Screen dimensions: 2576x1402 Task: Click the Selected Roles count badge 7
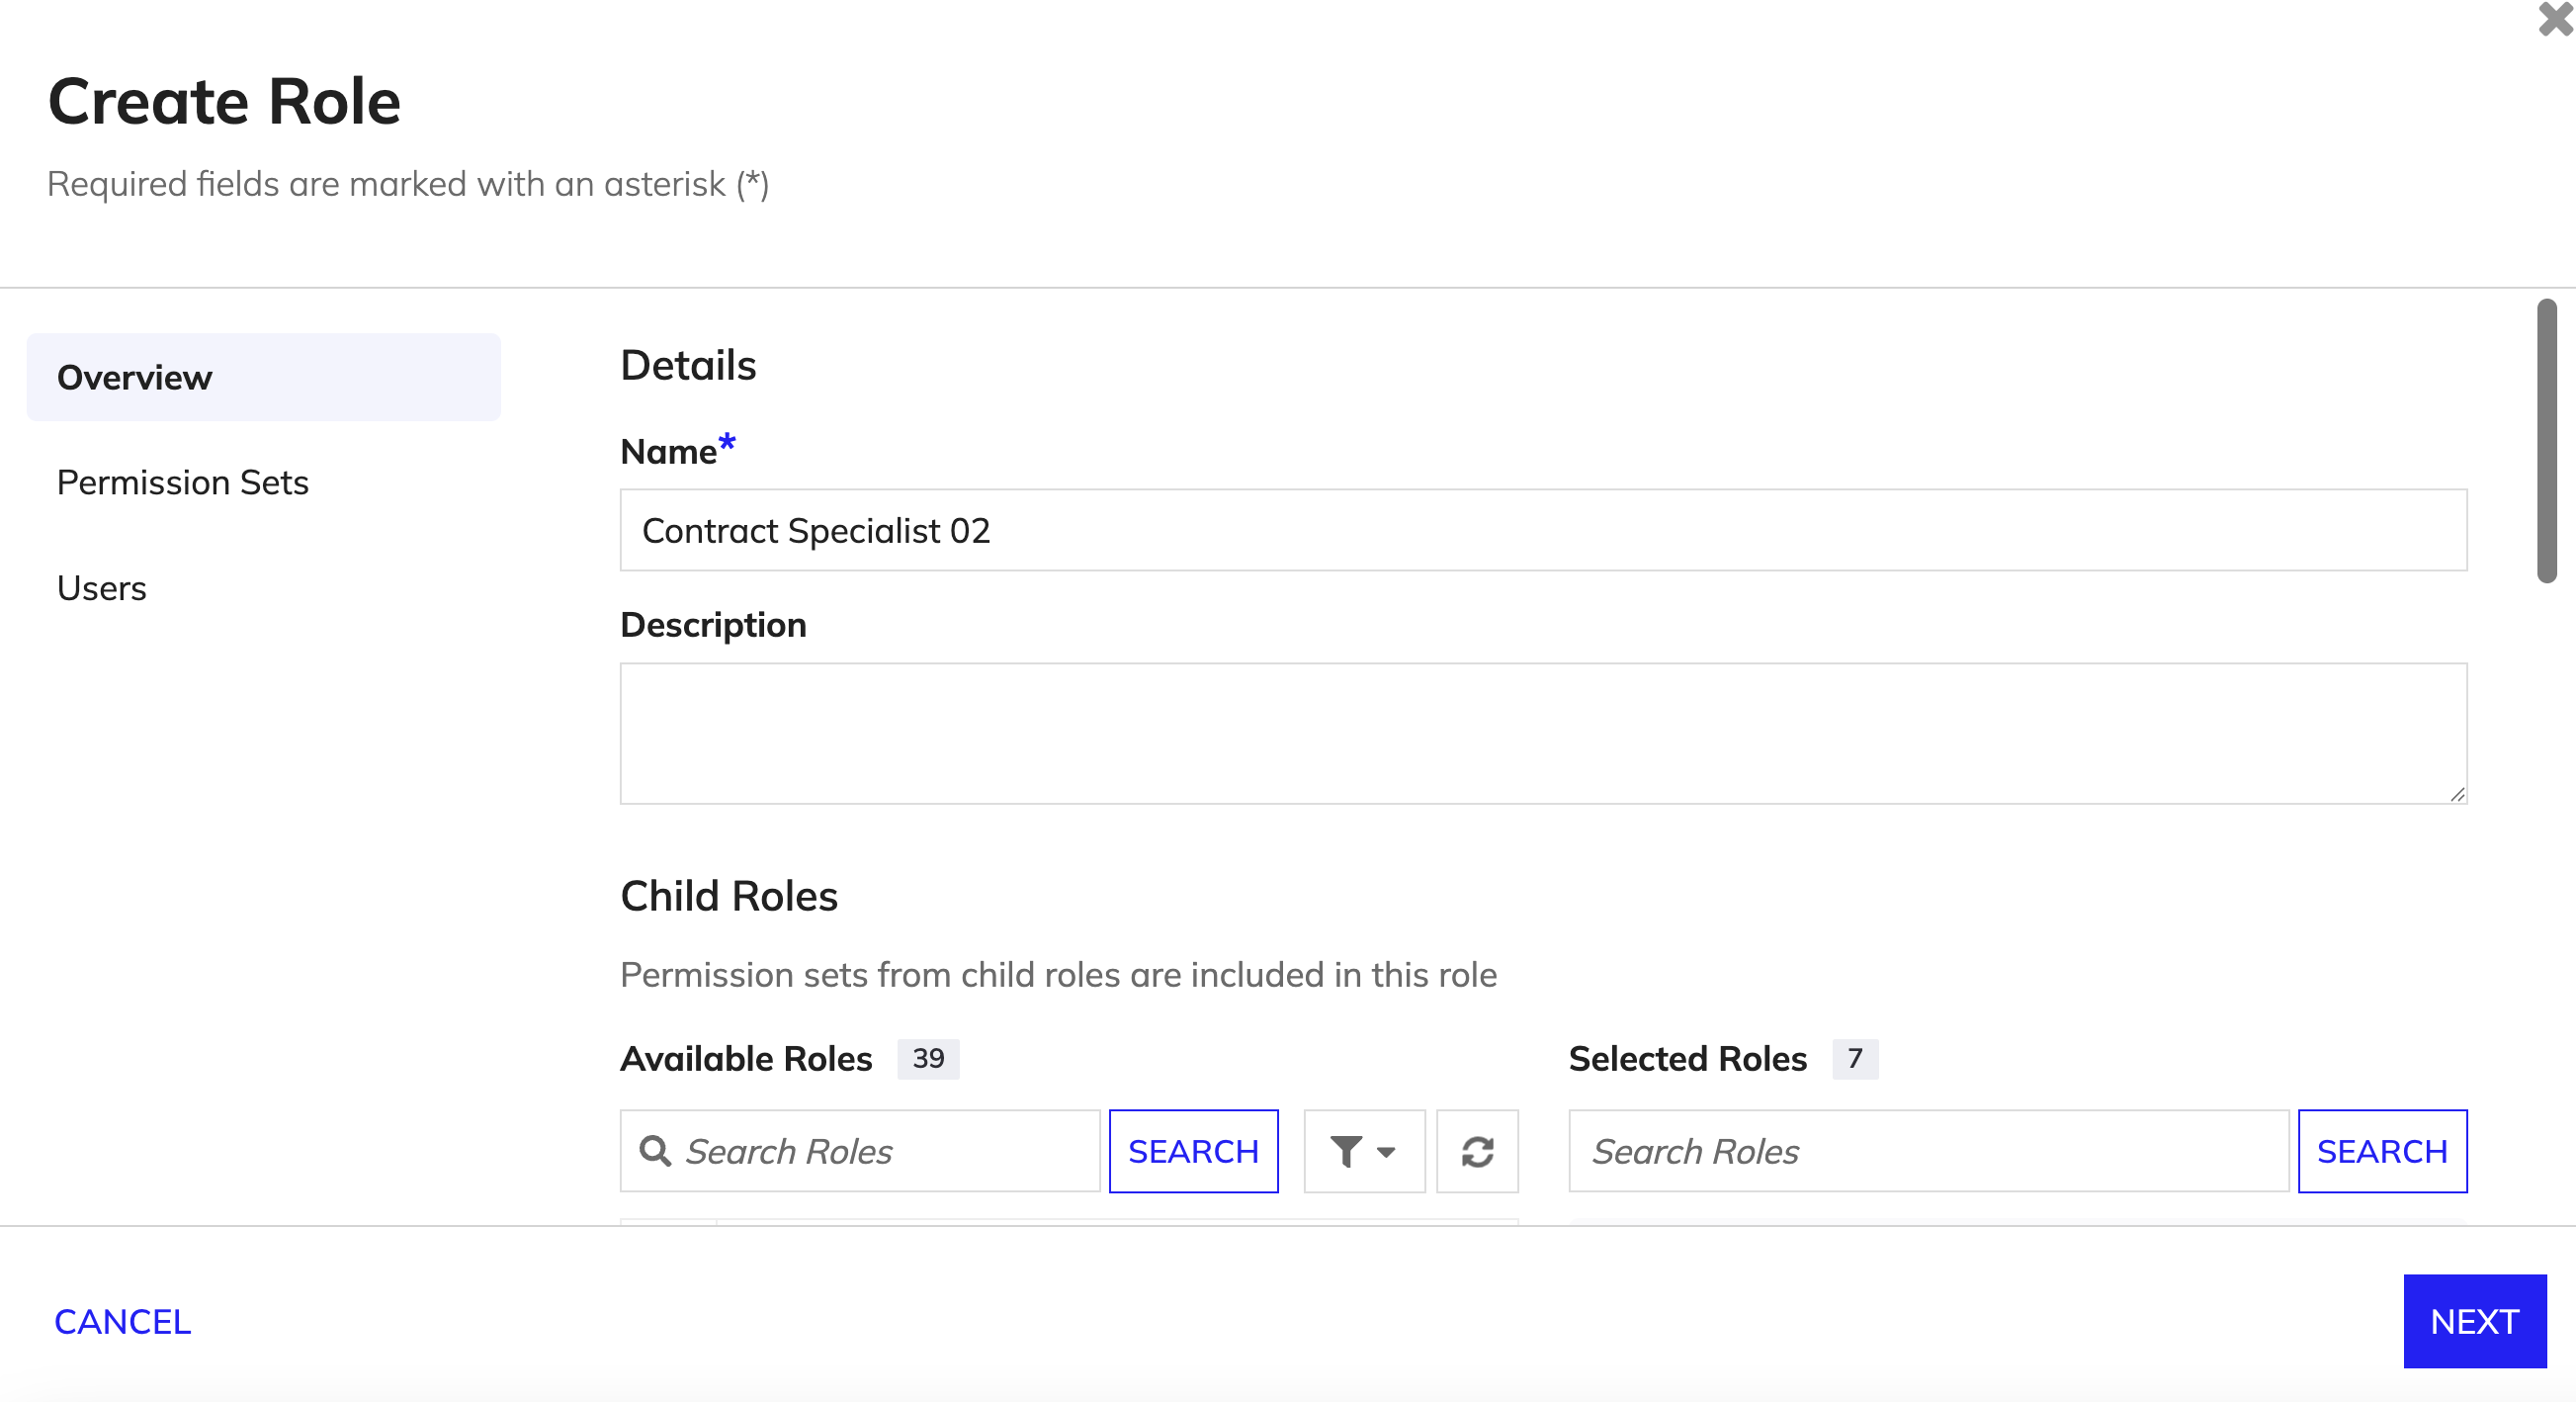click(x=1855, y=1058)
